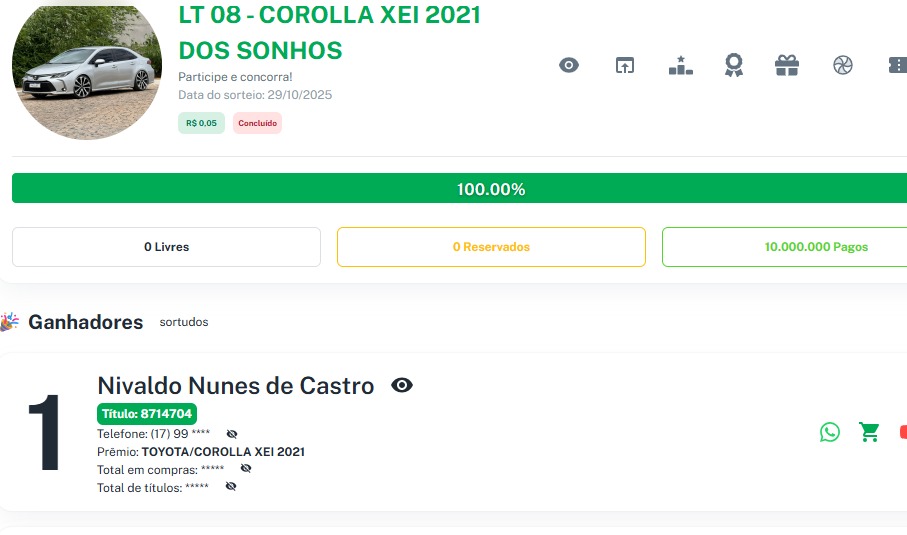Screen dimensions: 907x535
Task: Click the spinning wheel draw icon
Action: pyautogui.click(x=842, y=66)
